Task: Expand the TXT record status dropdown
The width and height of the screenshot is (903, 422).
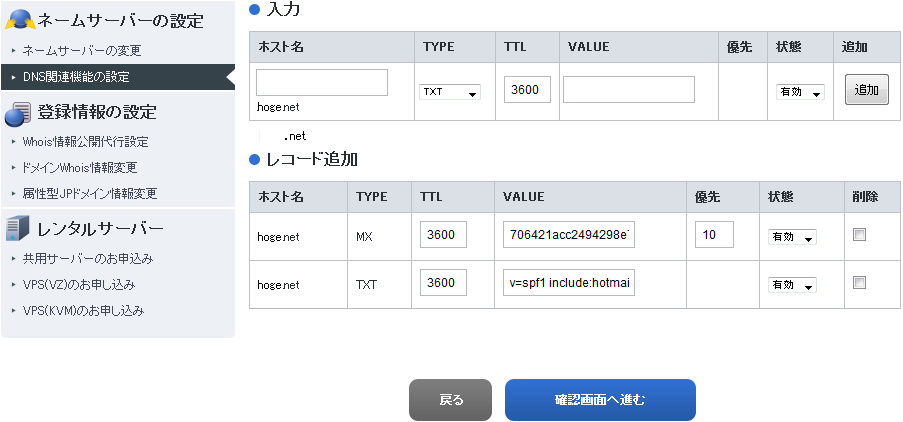Action: click(792, 285)
